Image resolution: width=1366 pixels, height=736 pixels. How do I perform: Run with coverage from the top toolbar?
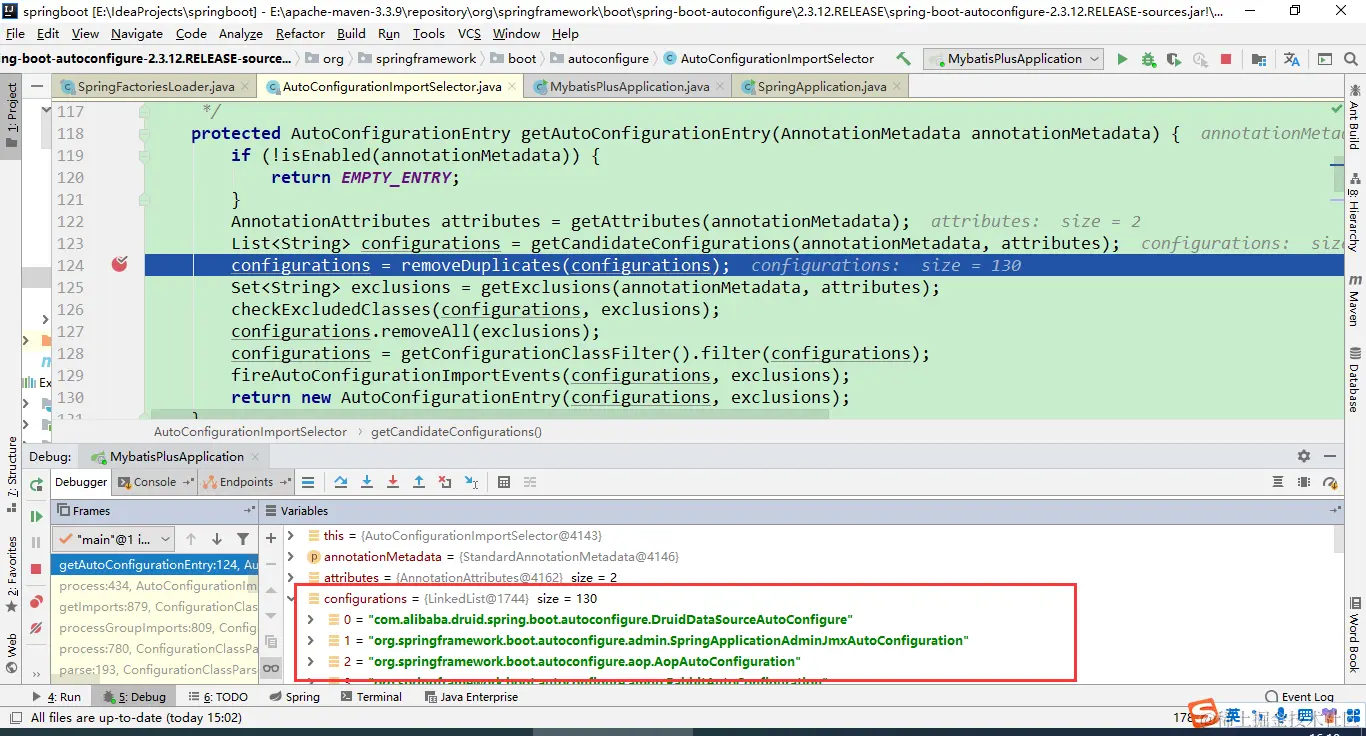coord(1174,59)
